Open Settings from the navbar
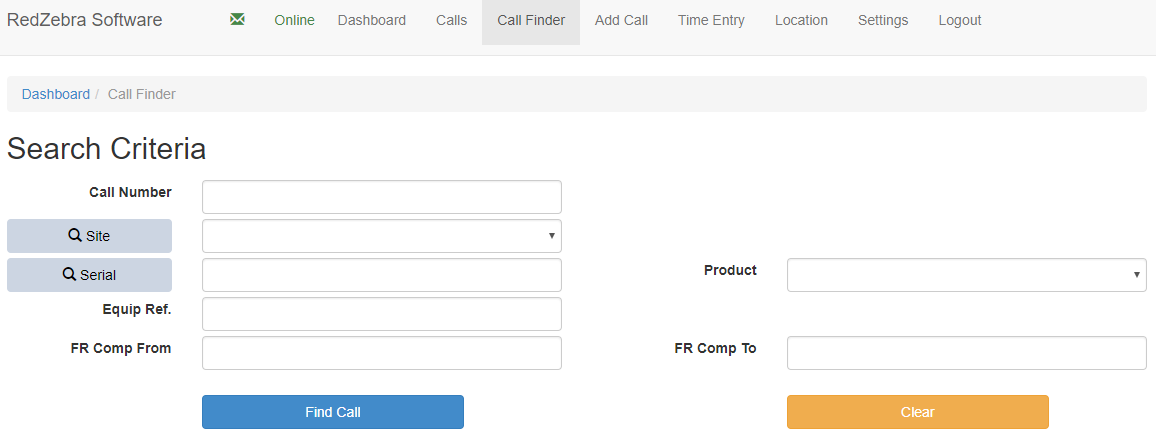Screen dimensions: 1156x440 (x=883, y=20)
